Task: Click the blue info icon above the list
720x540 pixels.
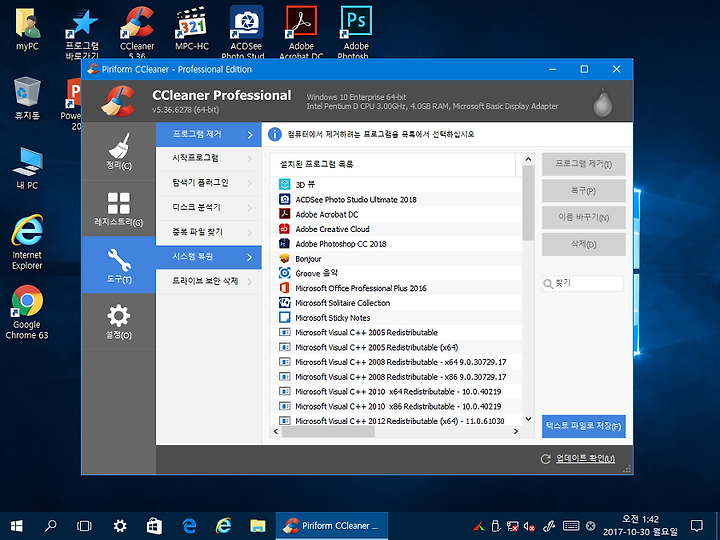Action: (275, 135)
